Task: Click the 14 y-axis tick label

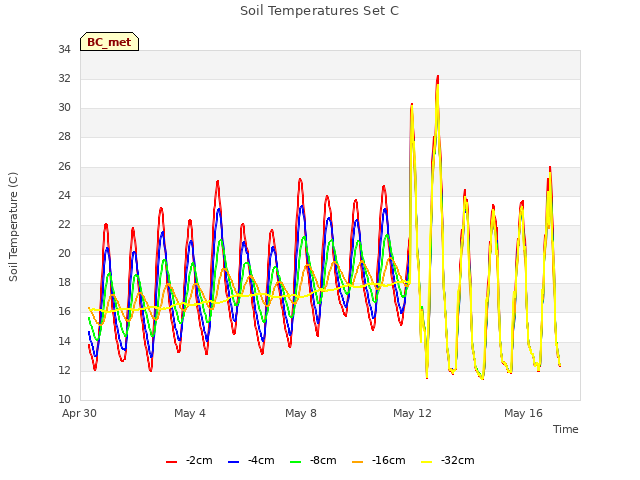Action: coord(64,342)
